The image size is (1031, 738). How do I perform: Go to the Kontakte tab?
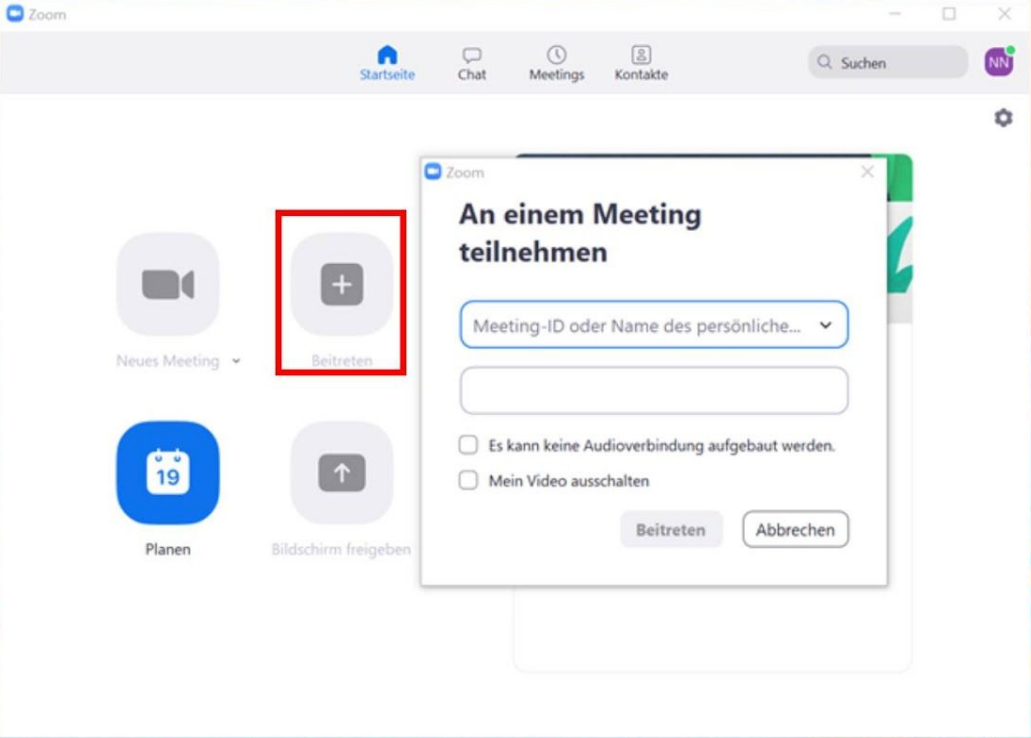[641, 63]
